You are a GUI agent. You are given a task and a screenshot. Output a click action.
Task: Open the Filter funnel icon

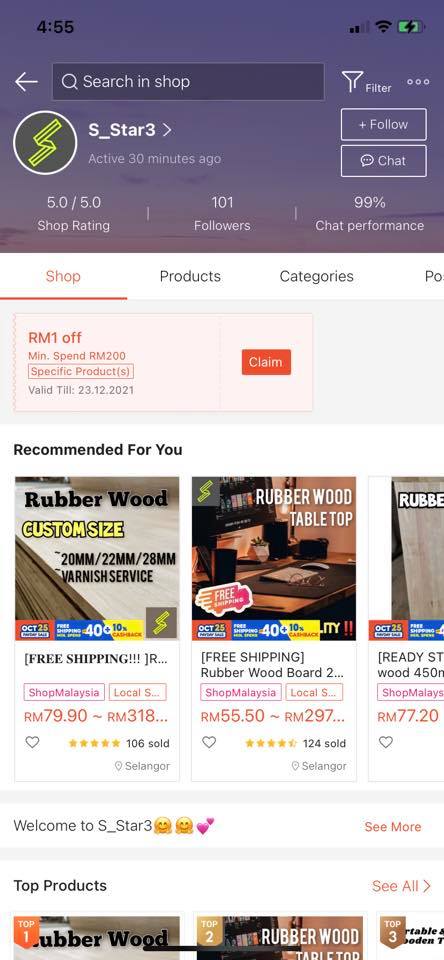pos(352,81)
